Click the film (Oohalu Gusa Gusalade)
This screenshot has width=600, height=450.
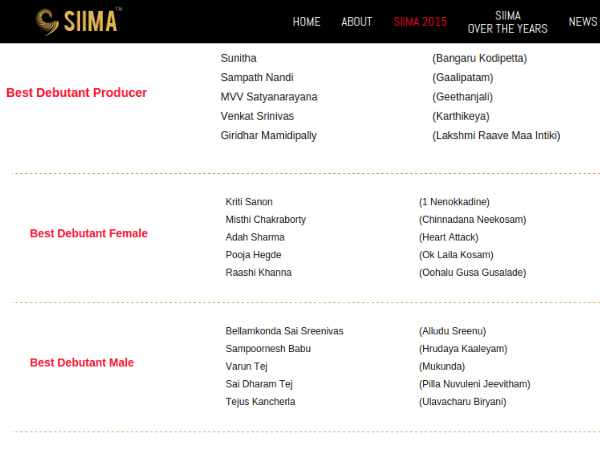473,272
